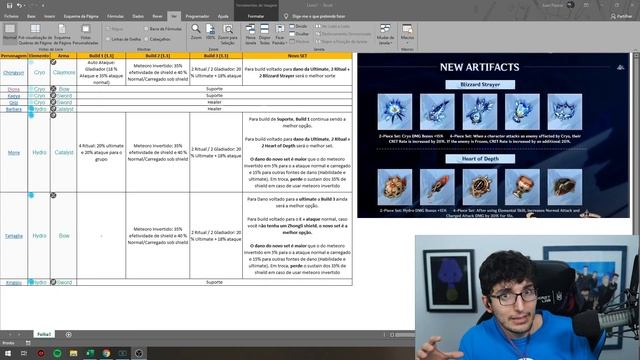Screen dimensions: 640x360
Task: Open the Chongyun character link
Action: (13, 73)
